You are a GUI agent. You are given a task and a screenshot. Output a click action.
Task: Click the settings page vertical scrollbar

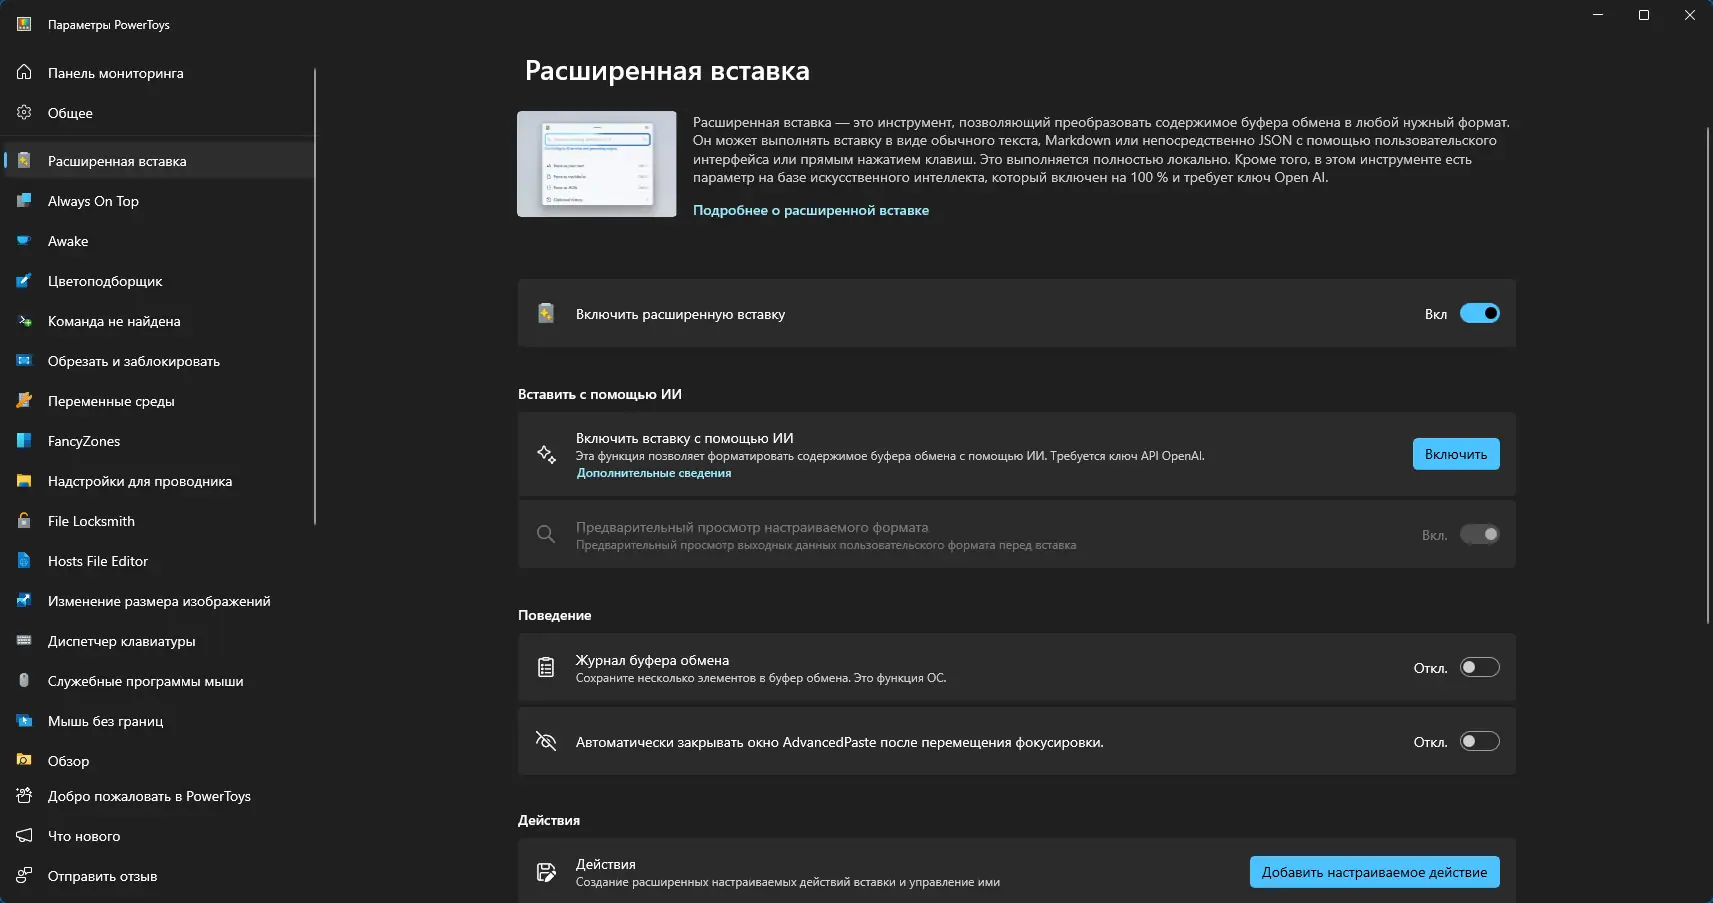tap(1708, 375)
